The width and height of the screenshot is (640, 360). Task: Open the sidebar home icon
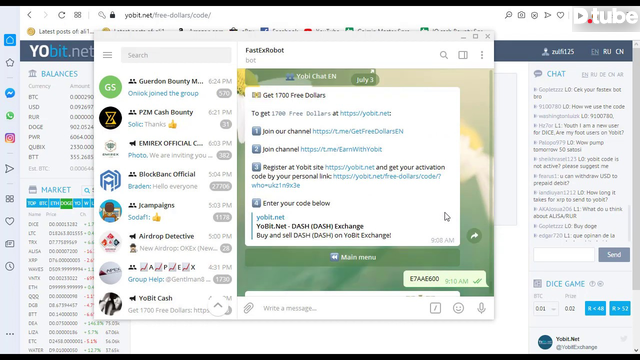[10, 40]
